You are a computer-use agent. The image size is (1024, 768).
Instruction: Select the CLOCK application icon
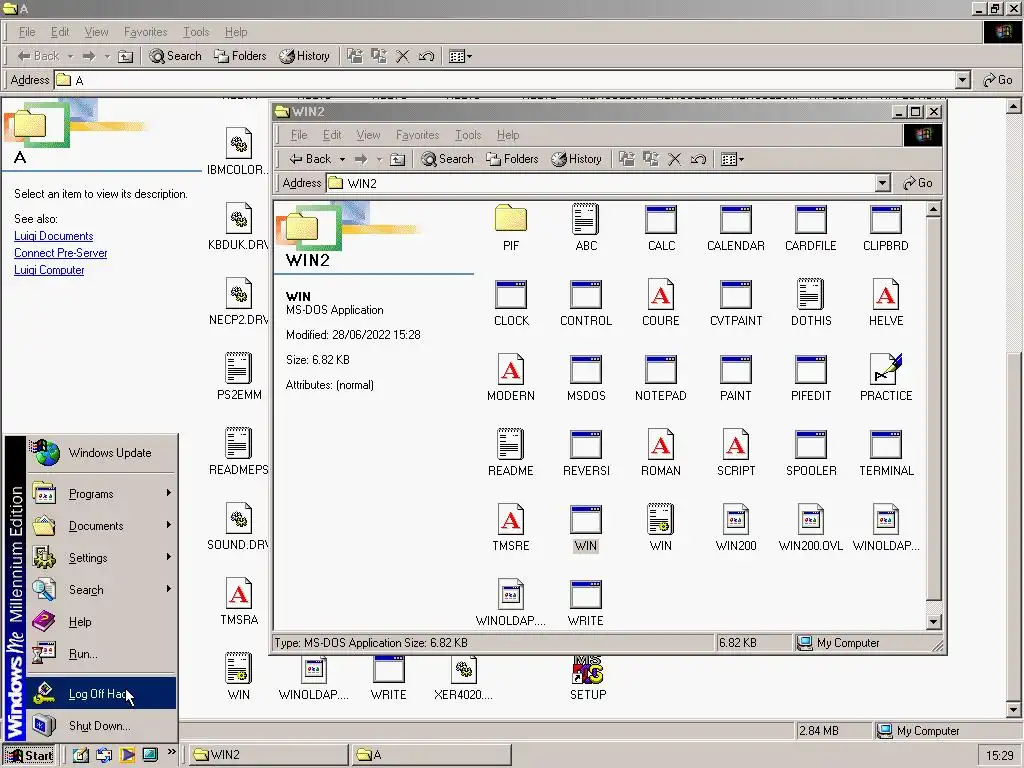point(511,295)
